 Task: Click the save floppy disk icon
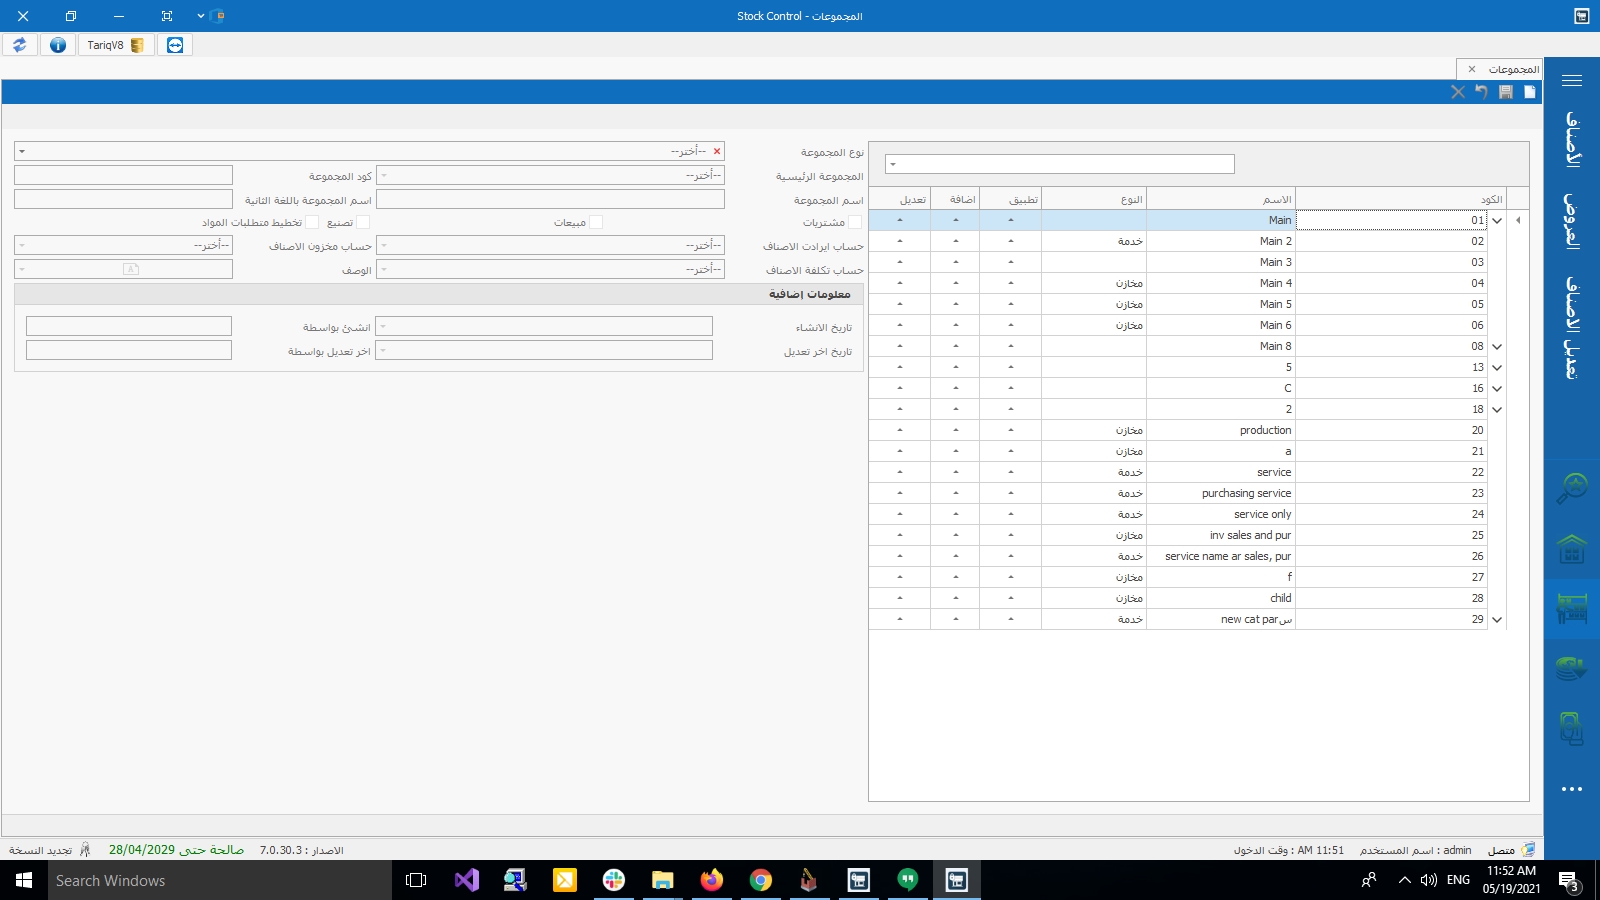(x=1505, y=92)
